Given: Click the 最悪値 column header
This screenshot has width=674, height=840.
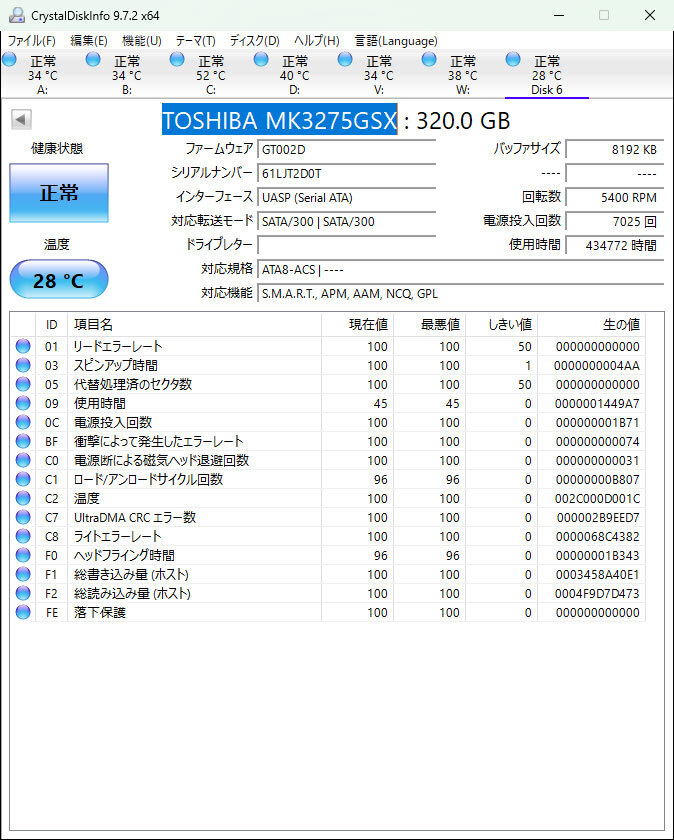Looking at the screenshot, I should click(x=430, y=325).
